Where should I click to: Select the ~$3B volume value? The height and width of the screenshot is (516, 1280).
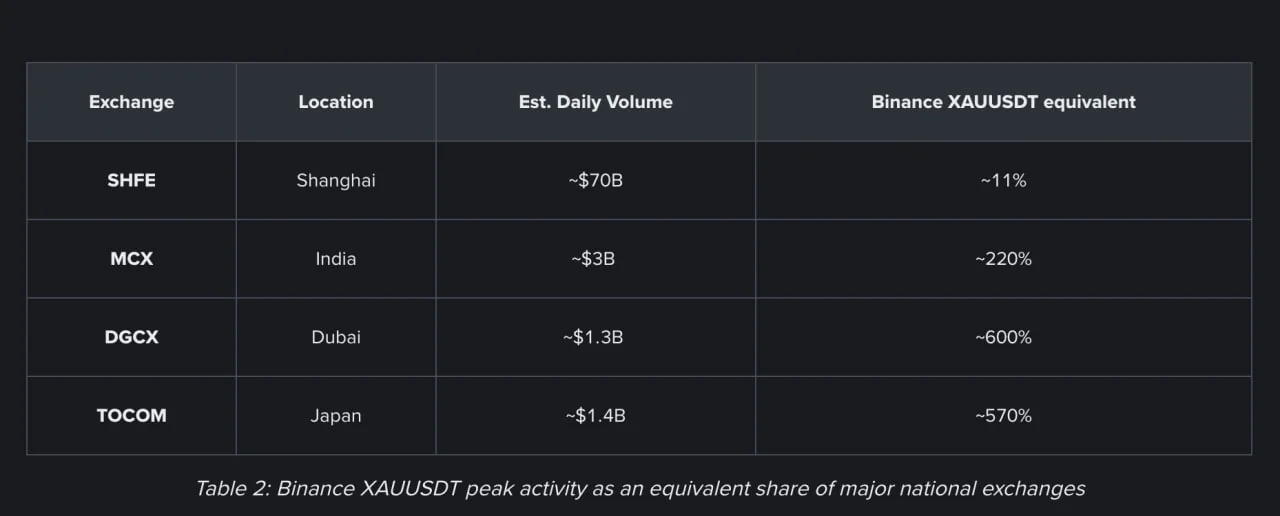coord(593,259)
